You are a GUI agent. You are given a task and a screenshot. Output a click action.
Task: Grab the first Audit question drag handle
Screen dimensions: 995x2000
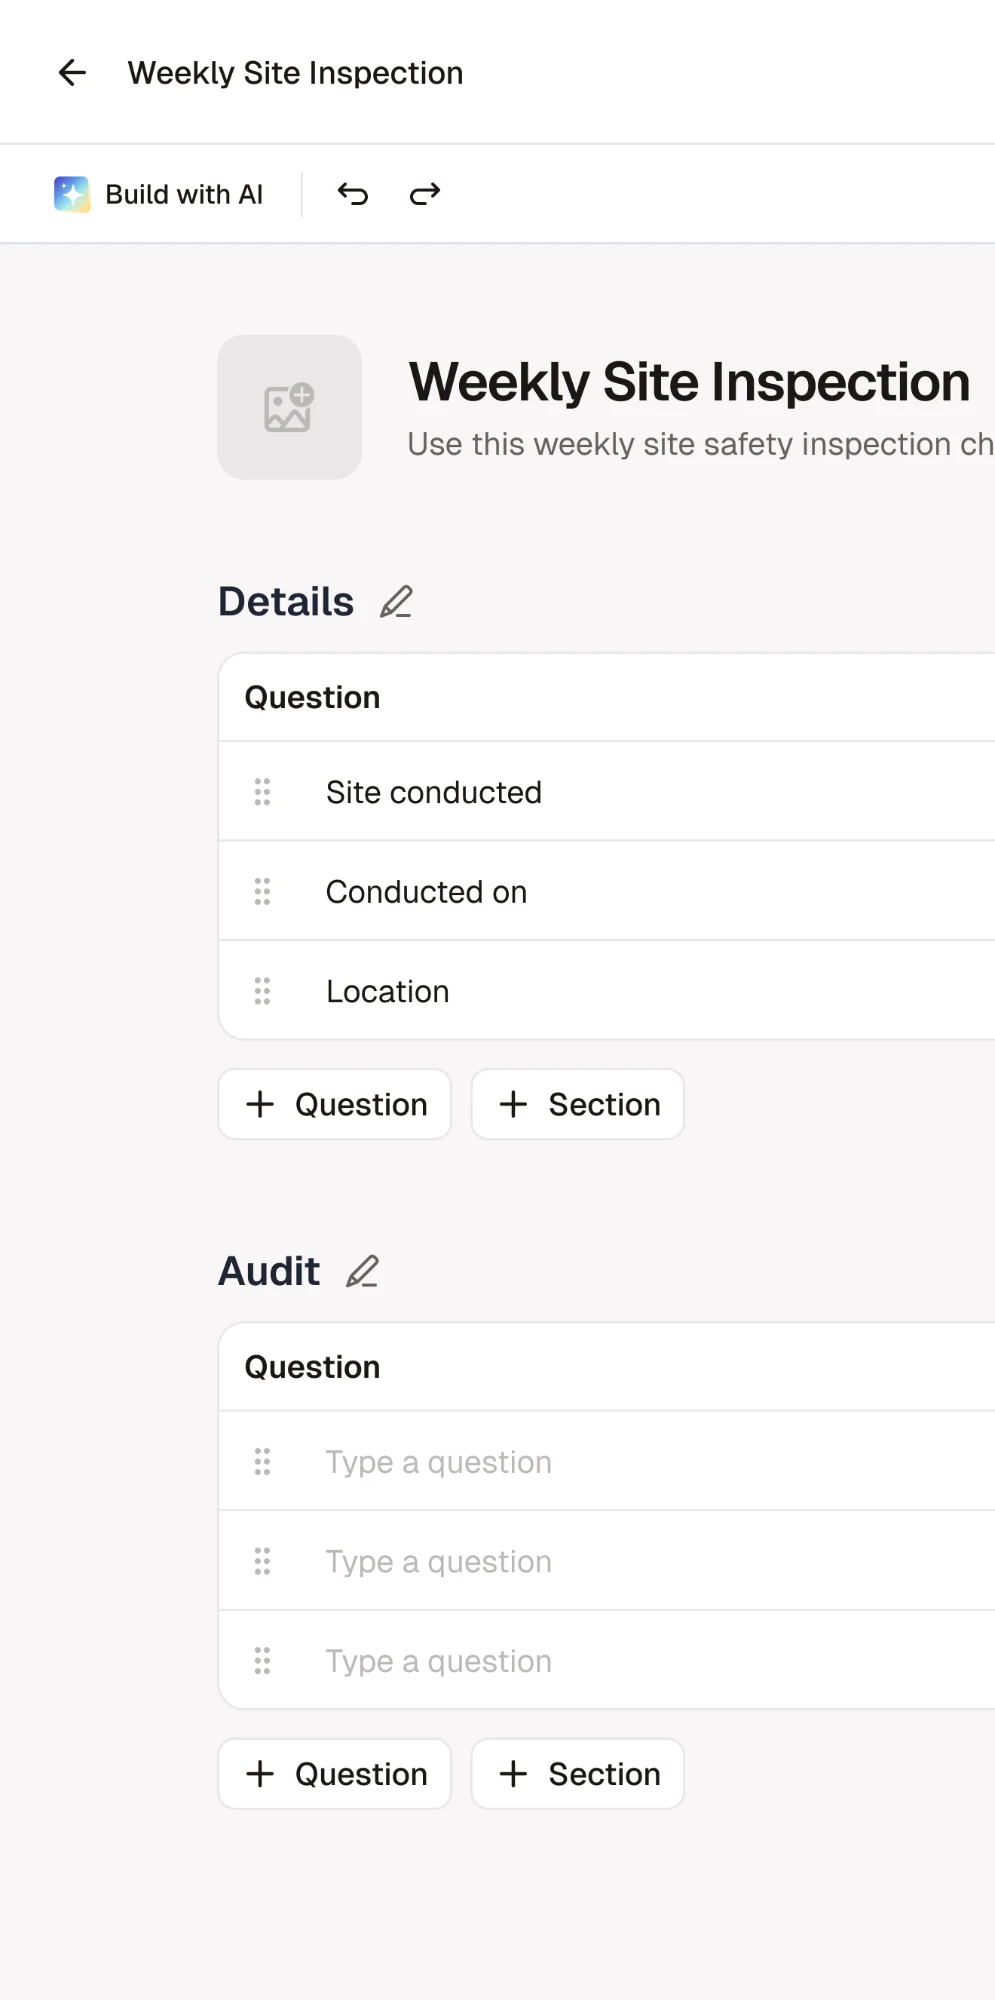click(262, 1462)
